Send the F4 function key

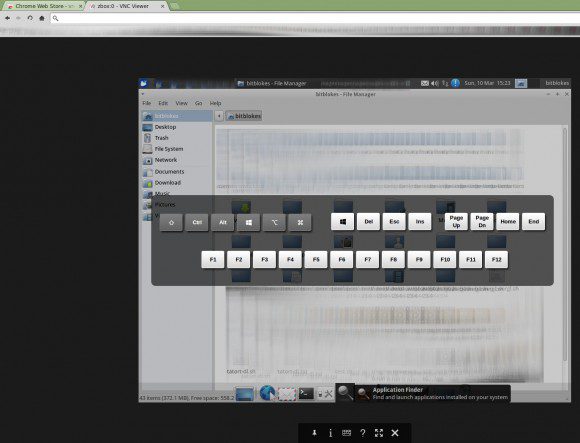point(290,260)
